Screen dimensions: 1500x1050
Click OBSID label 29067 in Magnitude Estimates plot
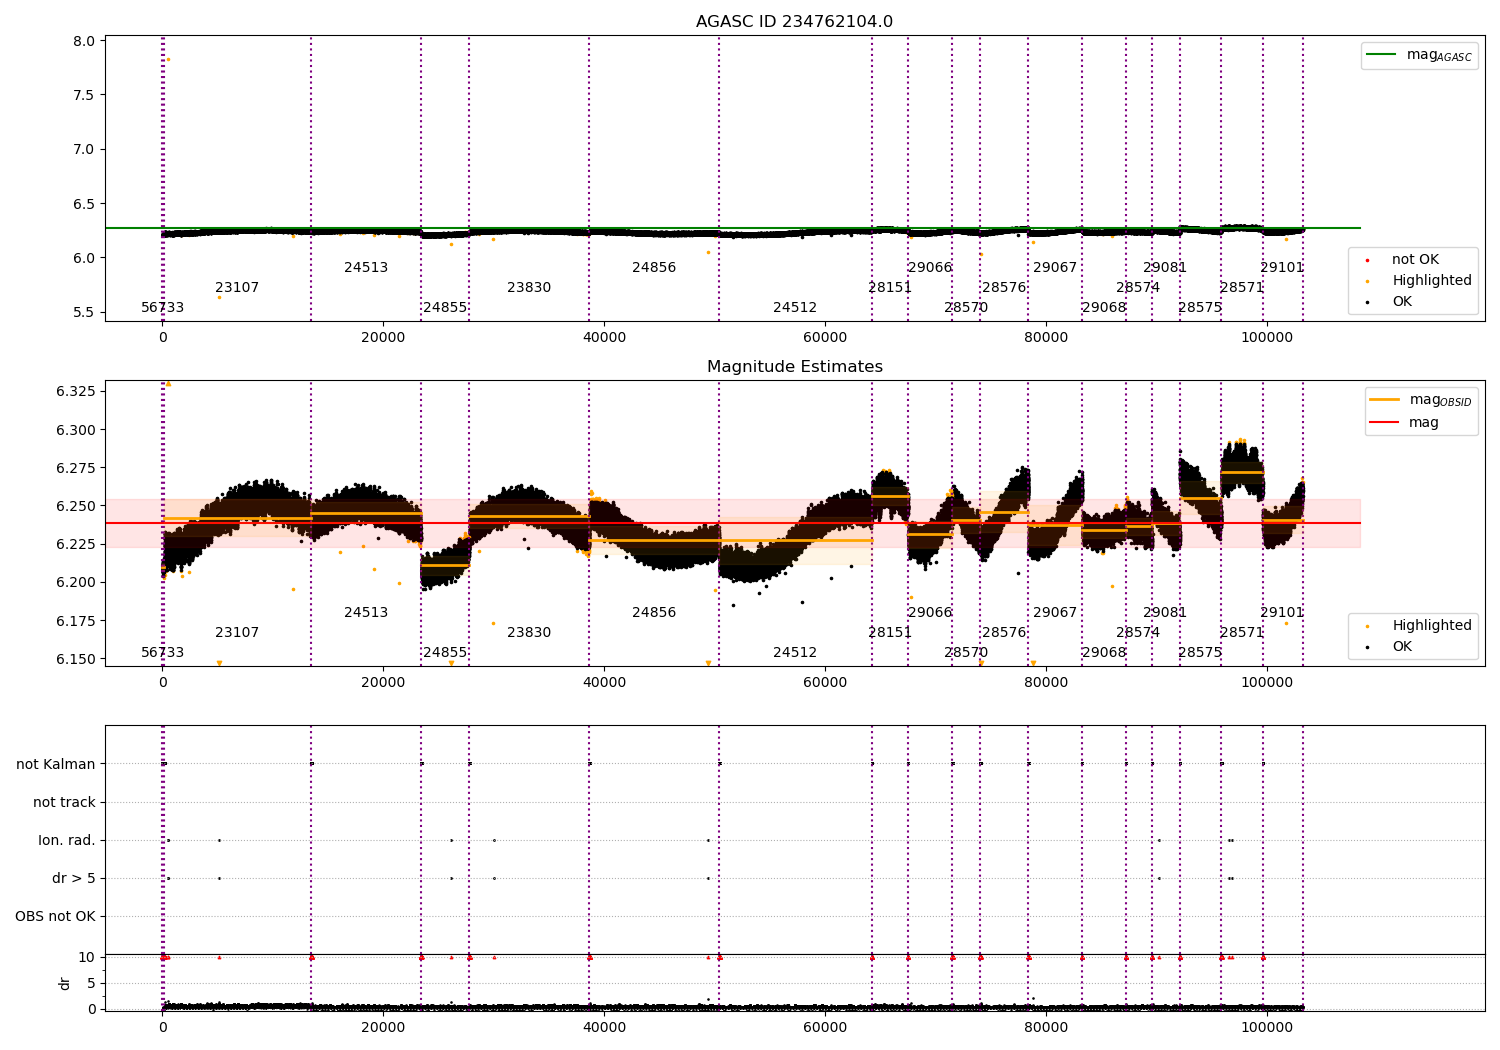coord(1055,613)
